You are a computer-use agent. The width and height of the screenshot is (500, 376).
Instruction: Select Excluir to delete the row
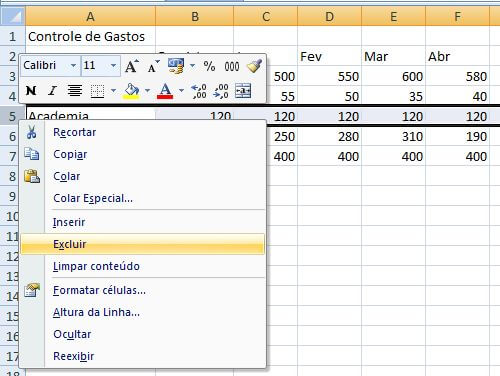143,244
